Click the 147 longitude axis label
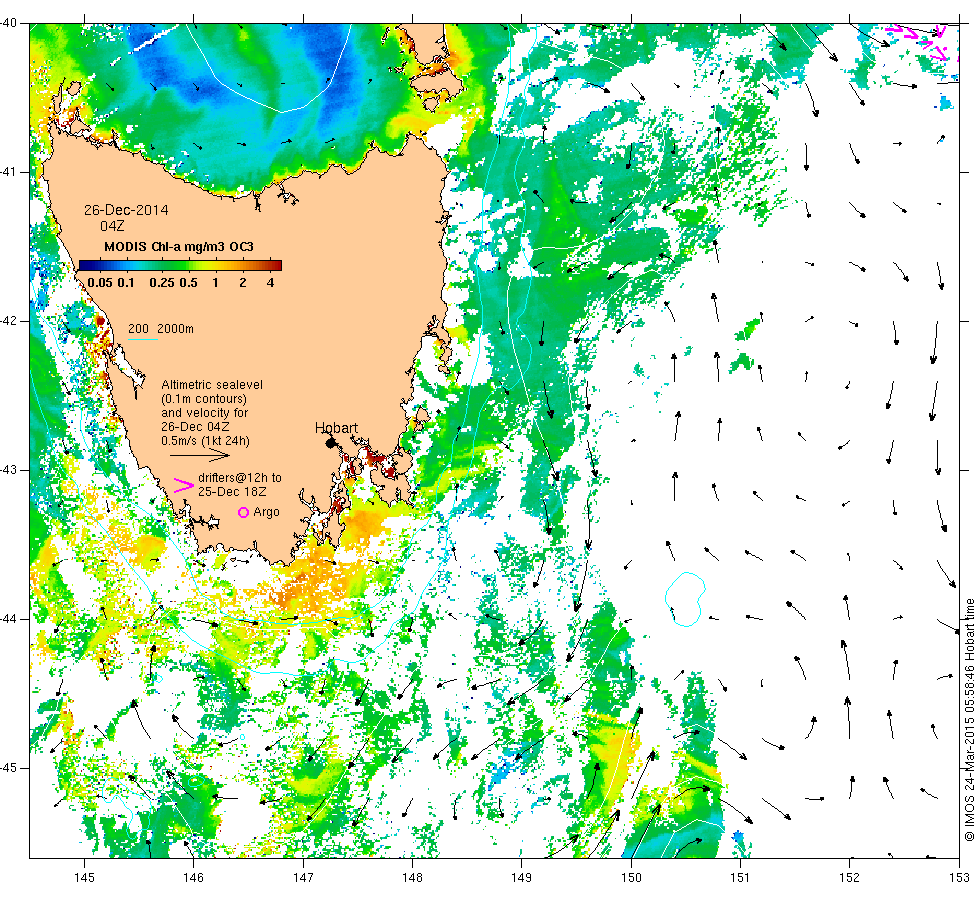The height and width of the screenshot is (900, 980). [x=303, y=878]
